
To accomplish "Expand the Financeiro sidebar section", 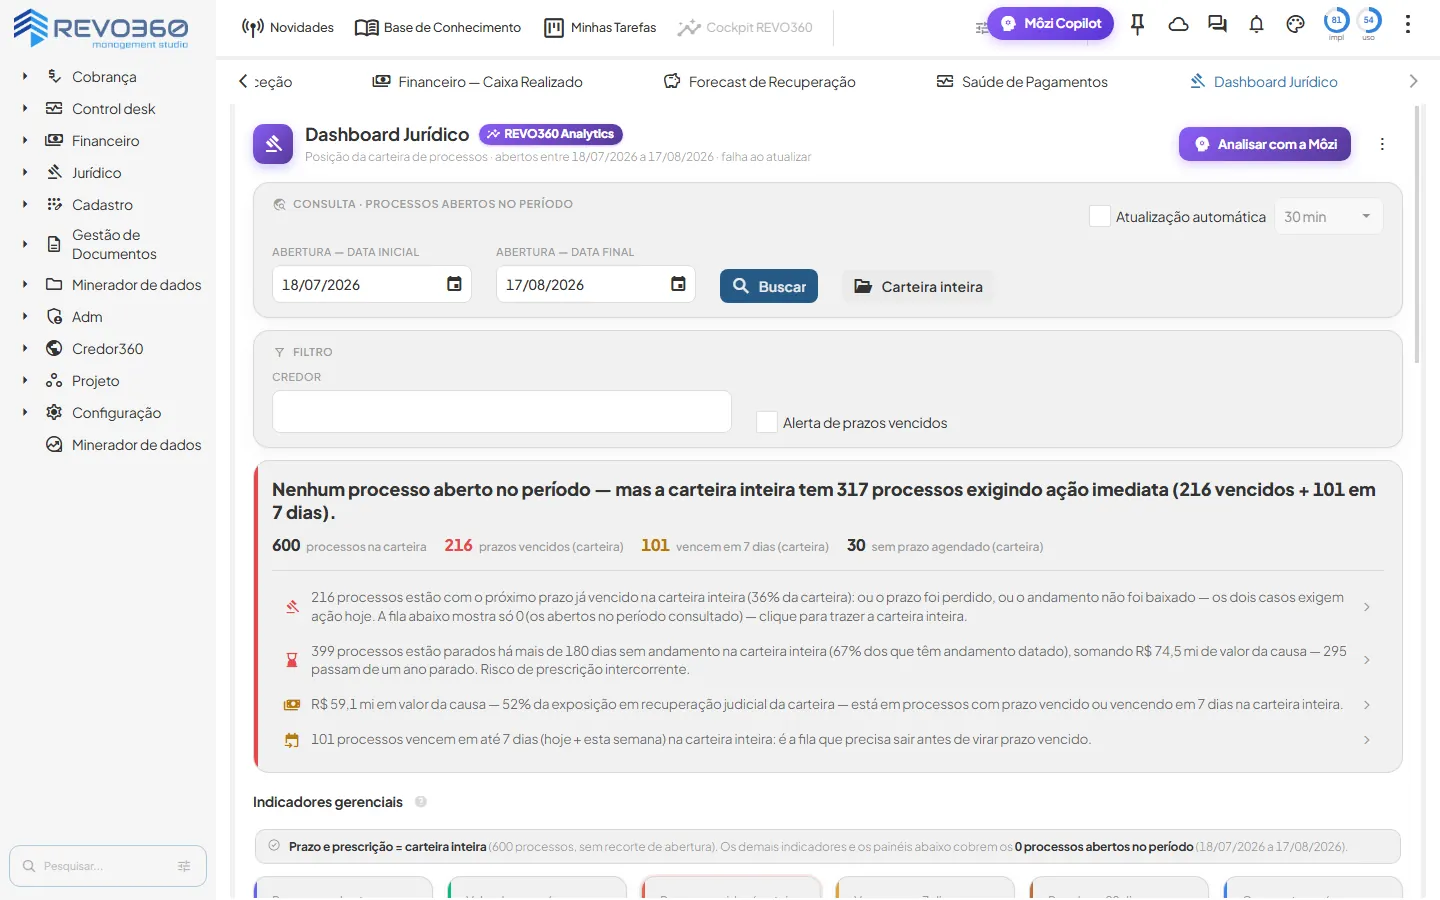I will click(25, 141).
